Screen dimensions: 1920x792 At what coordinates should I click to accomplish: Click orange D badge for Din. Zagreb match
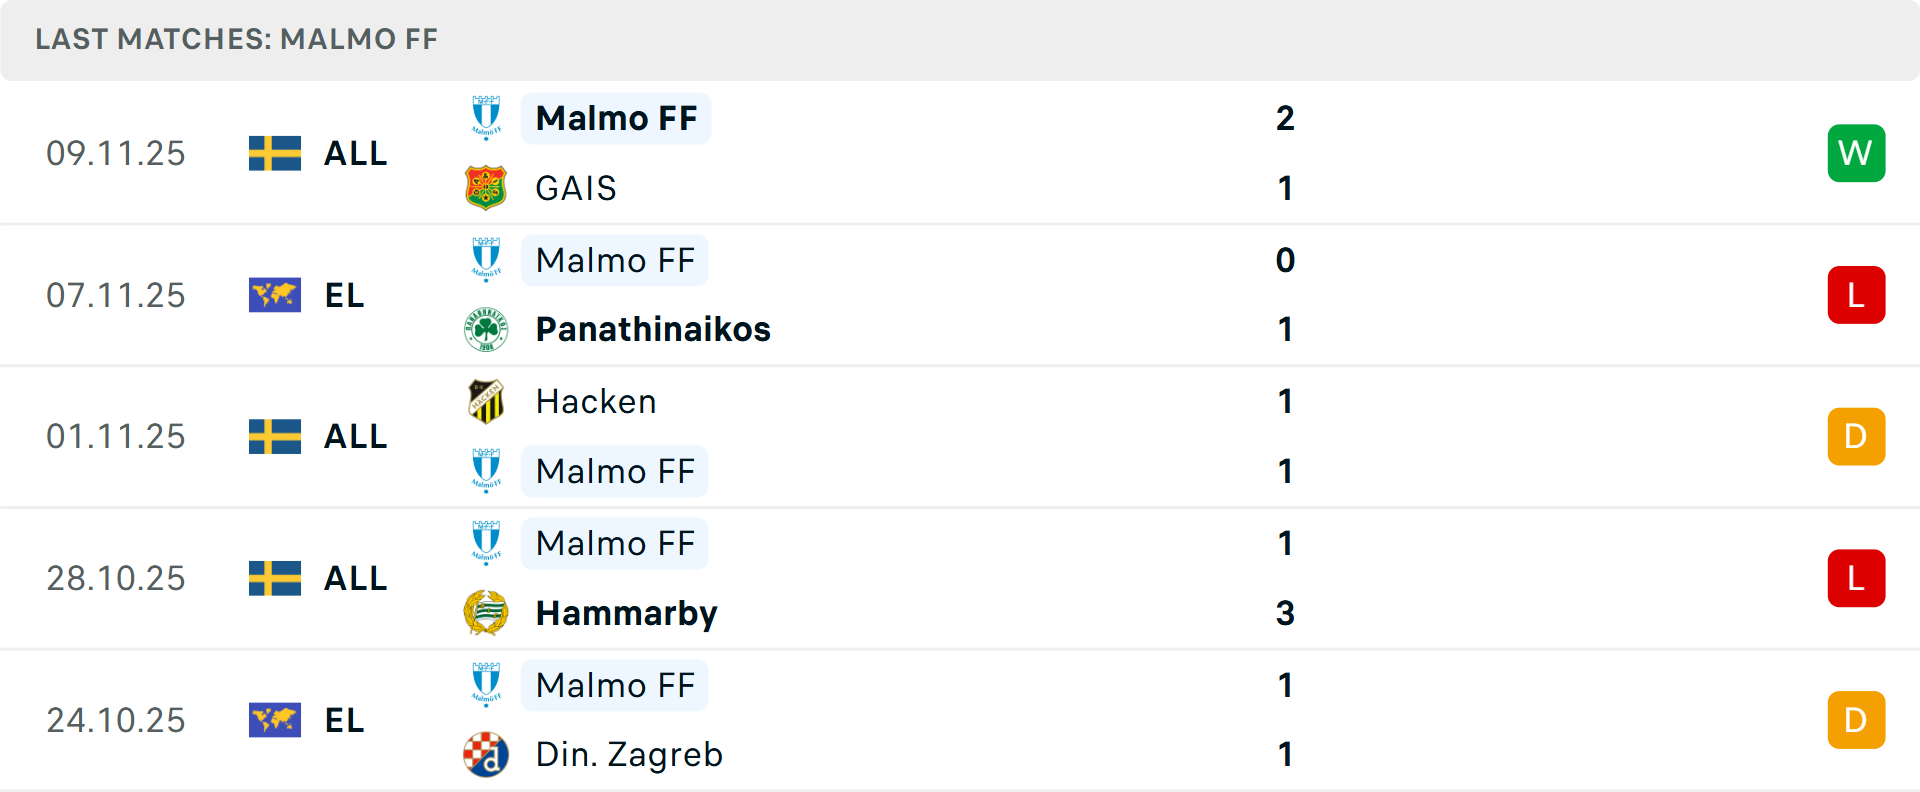click(x=1856, y=720)
